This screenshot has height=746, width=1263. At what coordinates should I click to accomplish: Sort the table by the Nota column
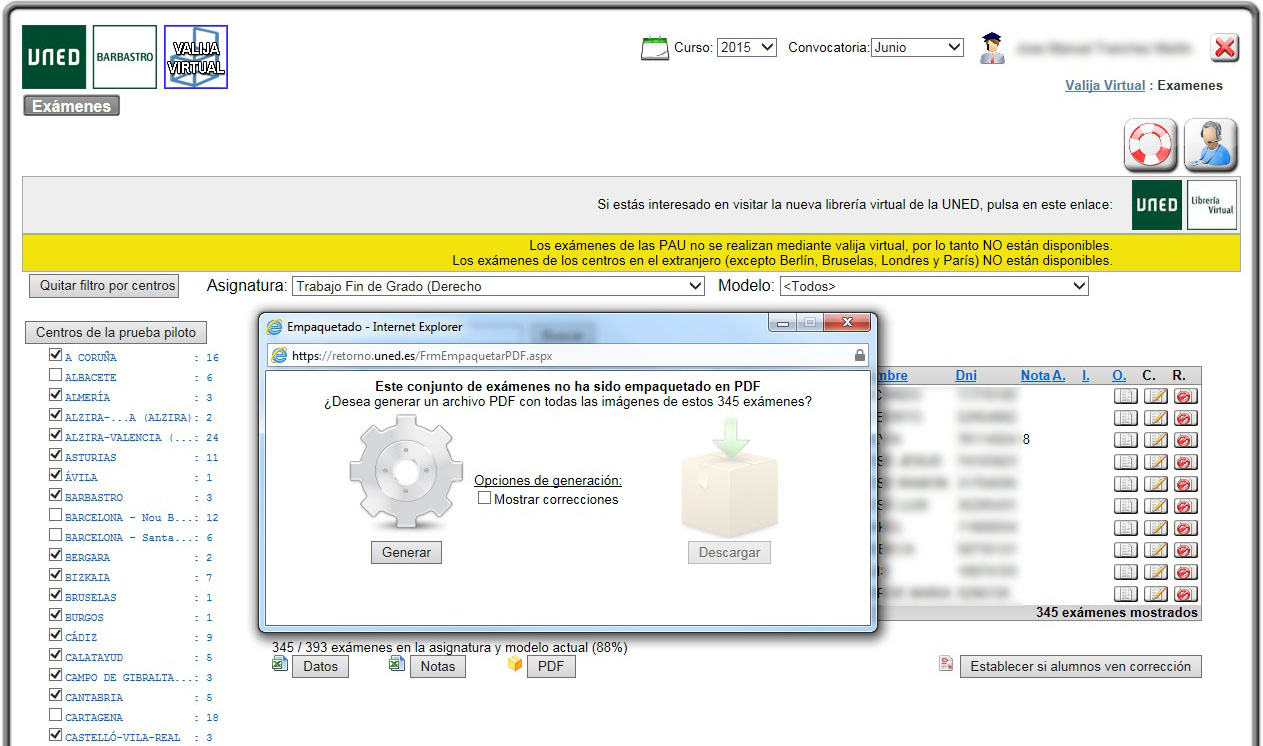[x=1035, y=376]
